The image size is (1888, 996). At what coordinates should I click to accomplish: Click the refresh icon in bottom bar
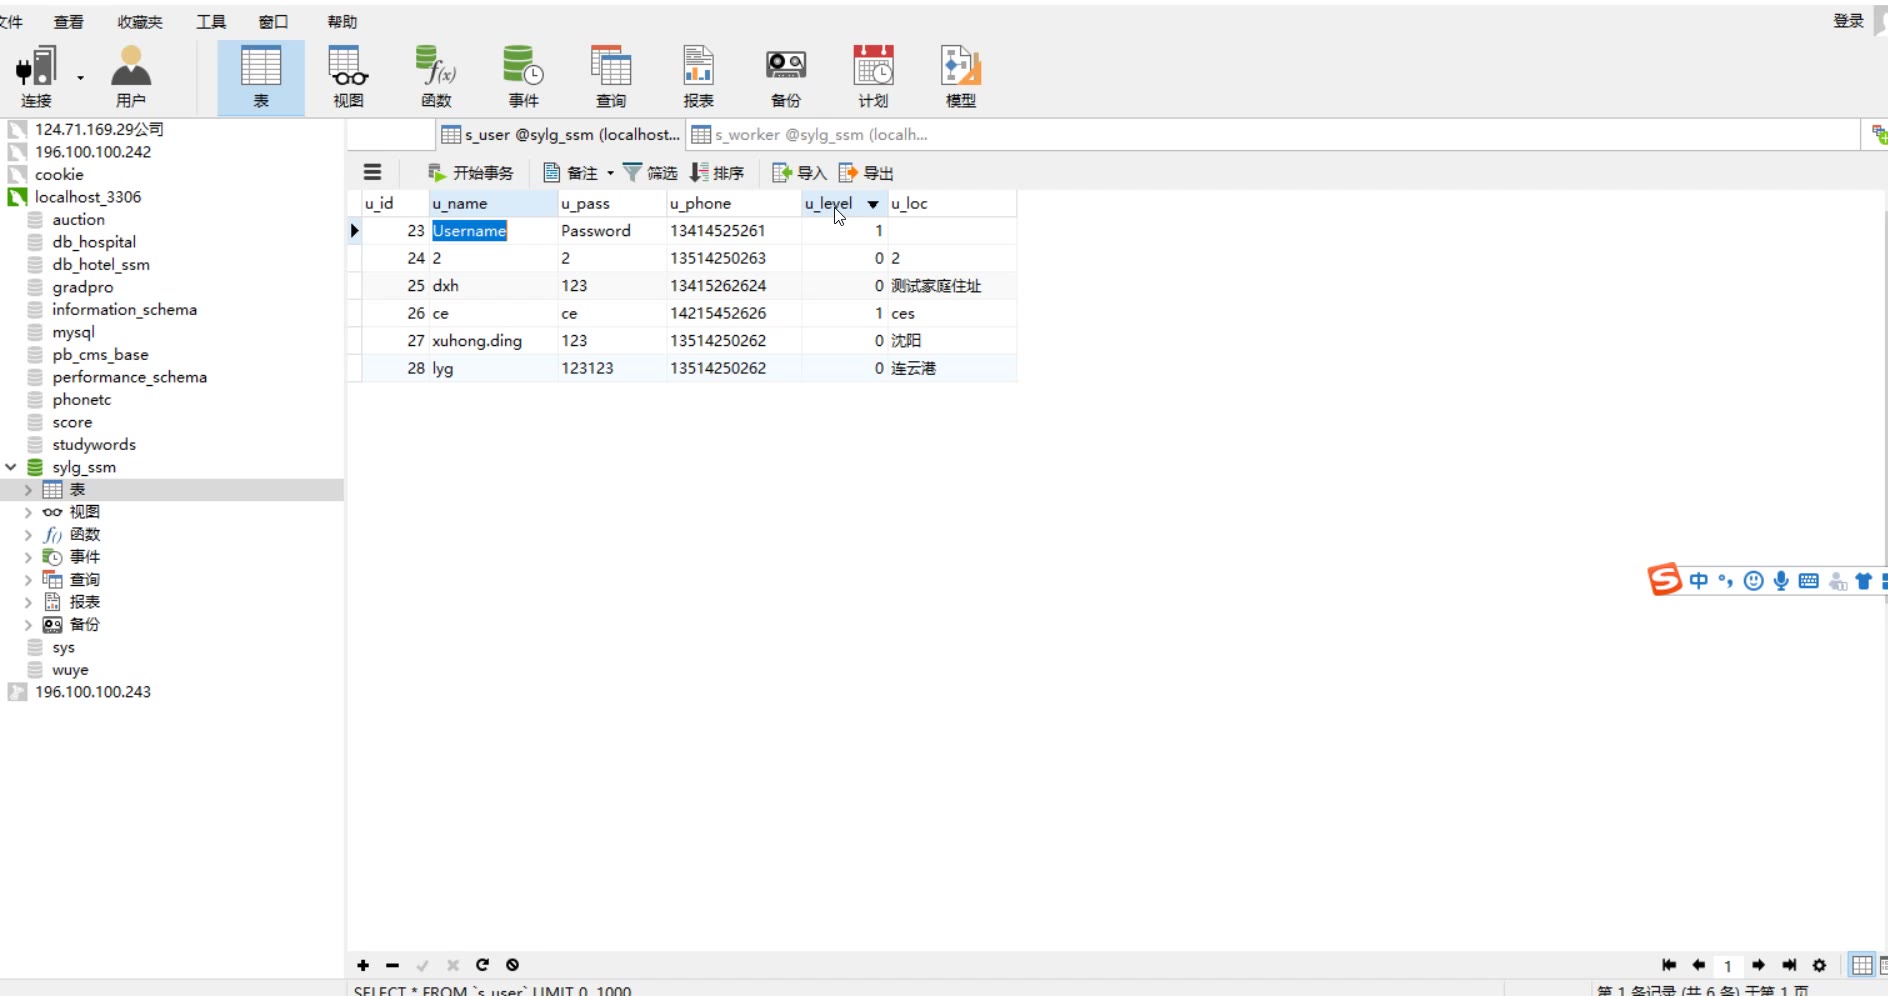point(482,965)
